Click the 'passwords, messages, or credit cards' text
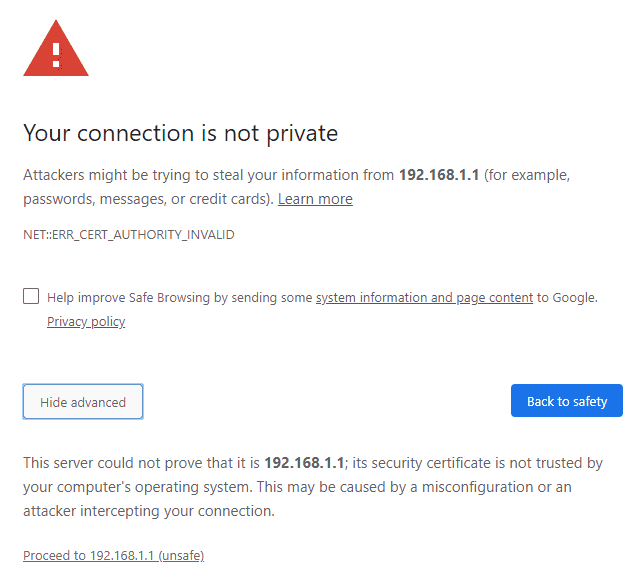 (149, 199)
